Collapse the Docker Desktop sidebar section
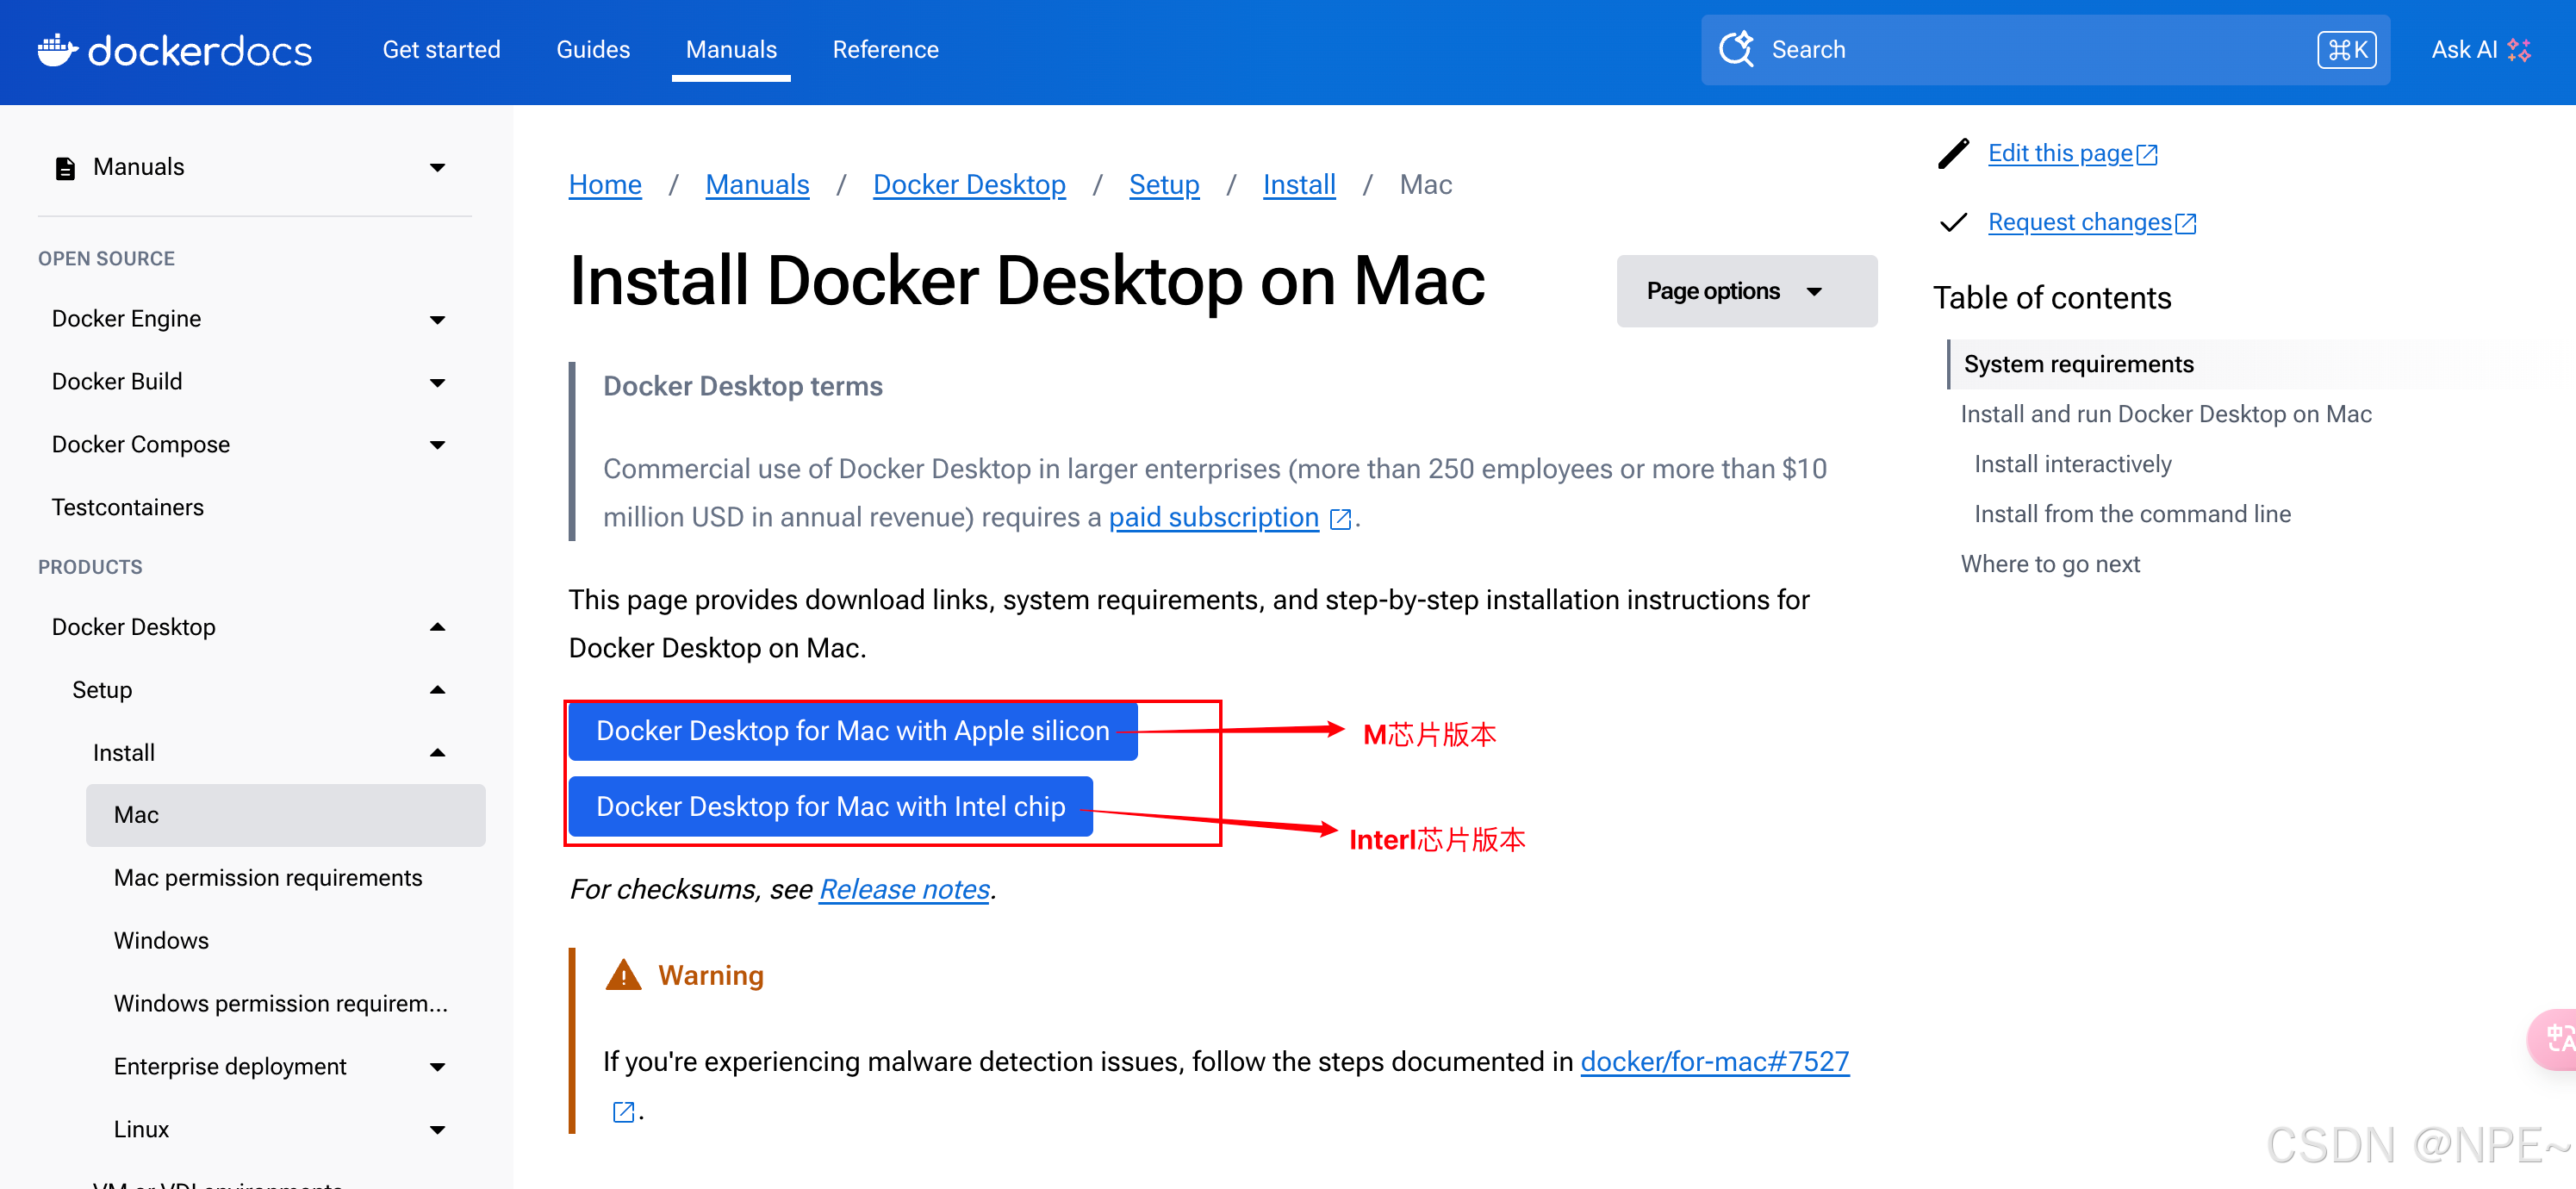This screenshot has width=2576, height=1189. pyautogui.click(x=437, y=627)
